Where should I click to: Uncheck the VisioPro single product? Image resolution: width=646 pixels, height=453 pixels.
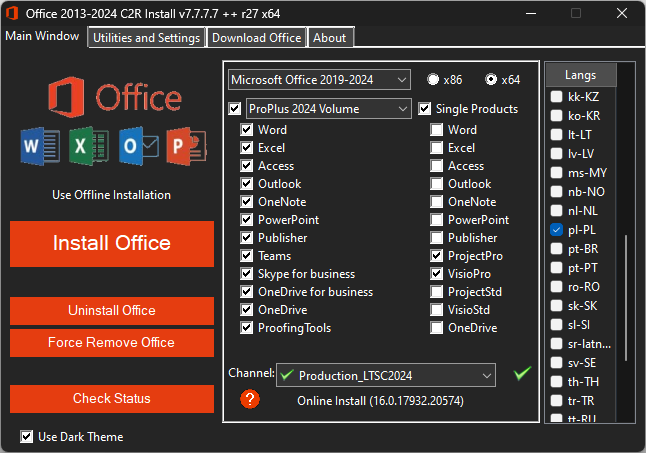pos(436,274)
